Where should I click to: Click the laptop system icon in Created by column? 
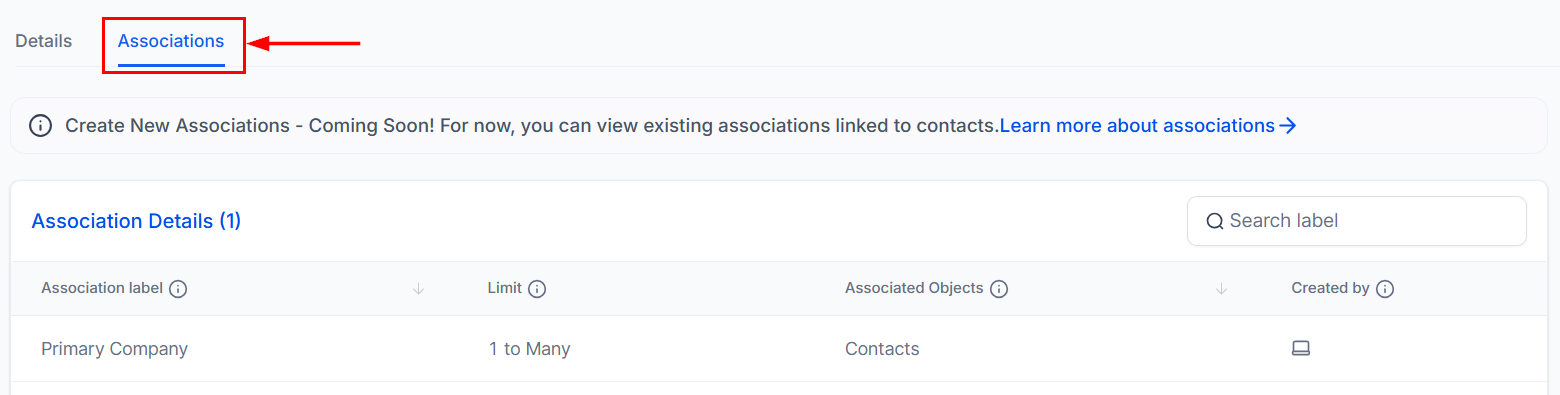coord(1301,348)
